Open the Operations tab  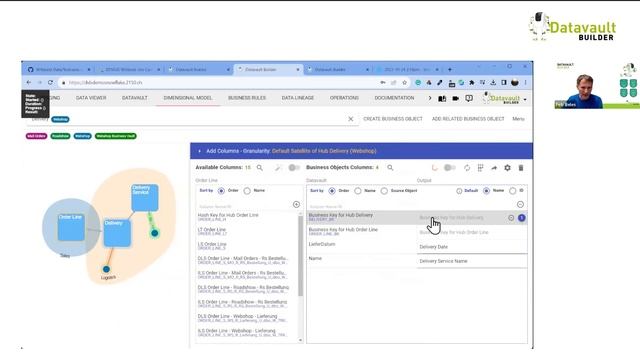tap(344, 98)
